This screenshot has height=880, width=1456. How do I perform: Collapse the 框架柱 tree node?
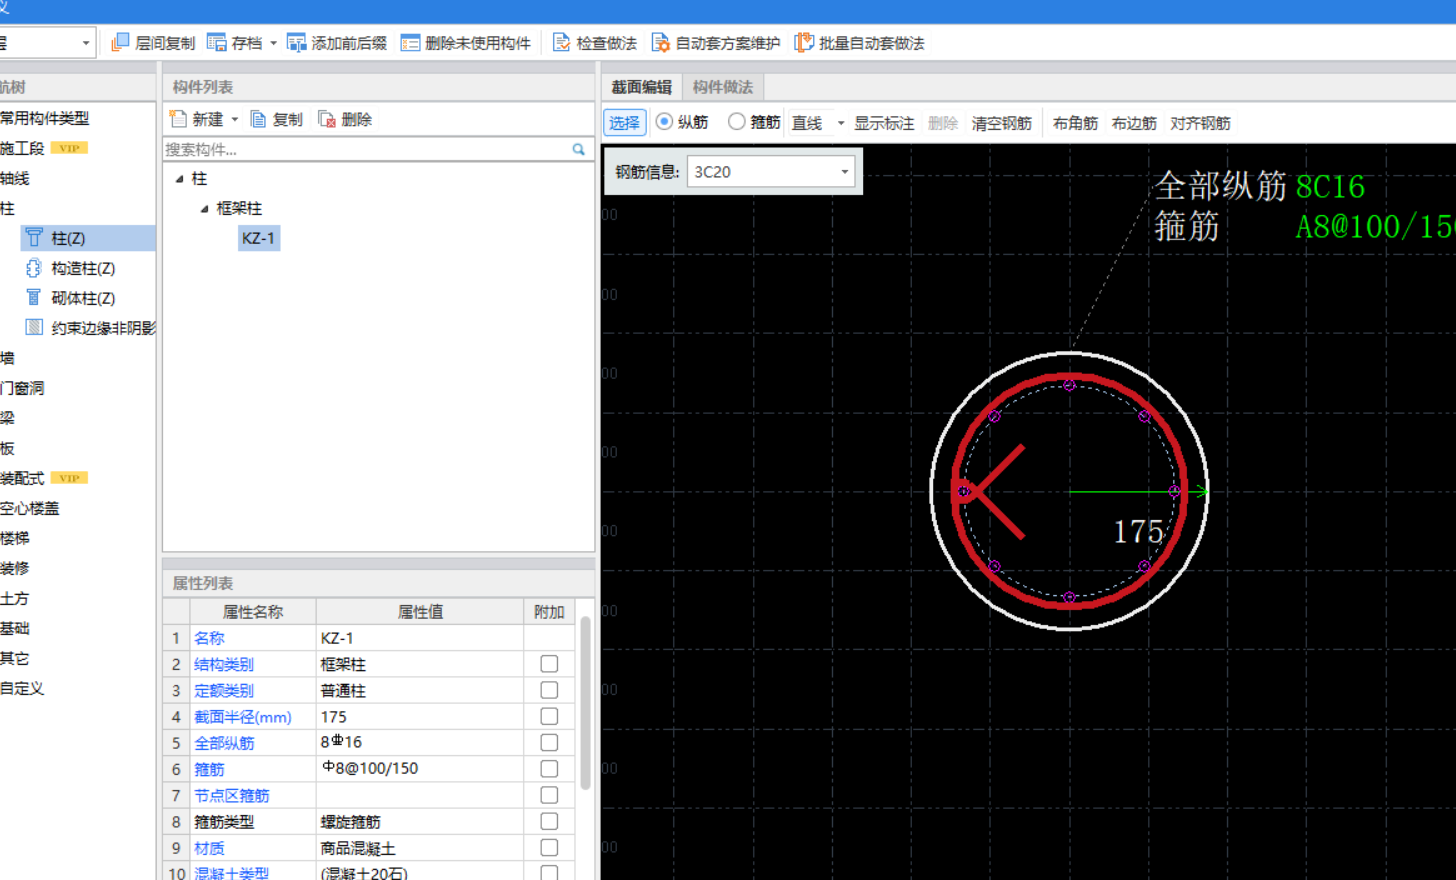click(204, 209)
